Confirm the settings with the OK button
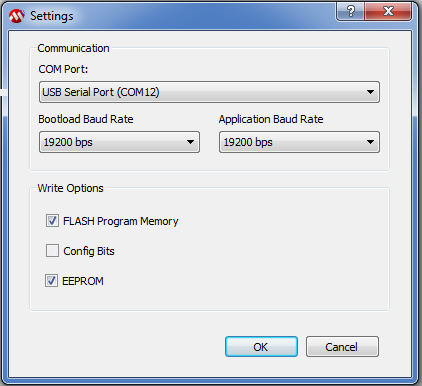The height and width of the screenshot is (386, 422). coord(261,347)
